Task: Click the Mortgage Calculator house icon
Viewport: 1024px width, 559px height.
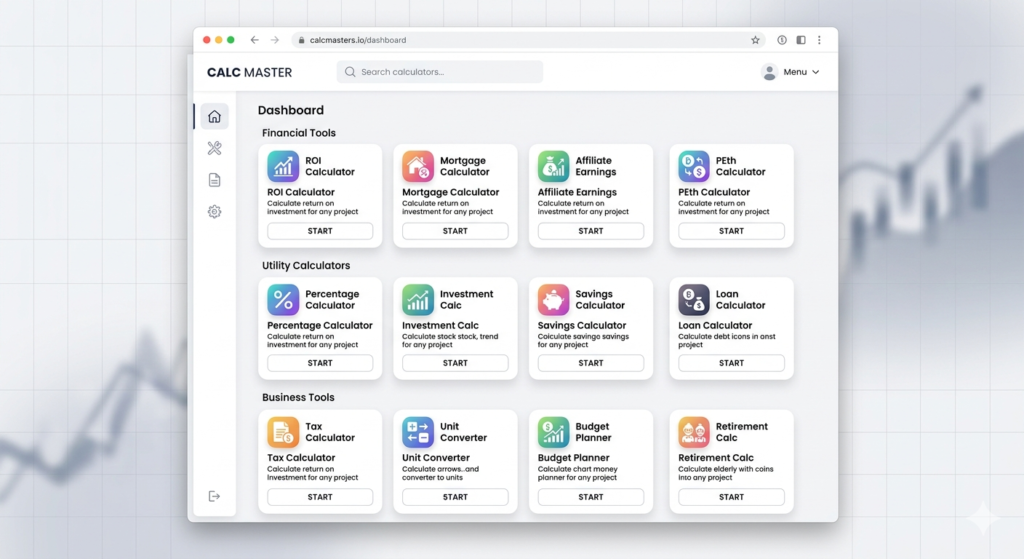Action: click(418, 166)
